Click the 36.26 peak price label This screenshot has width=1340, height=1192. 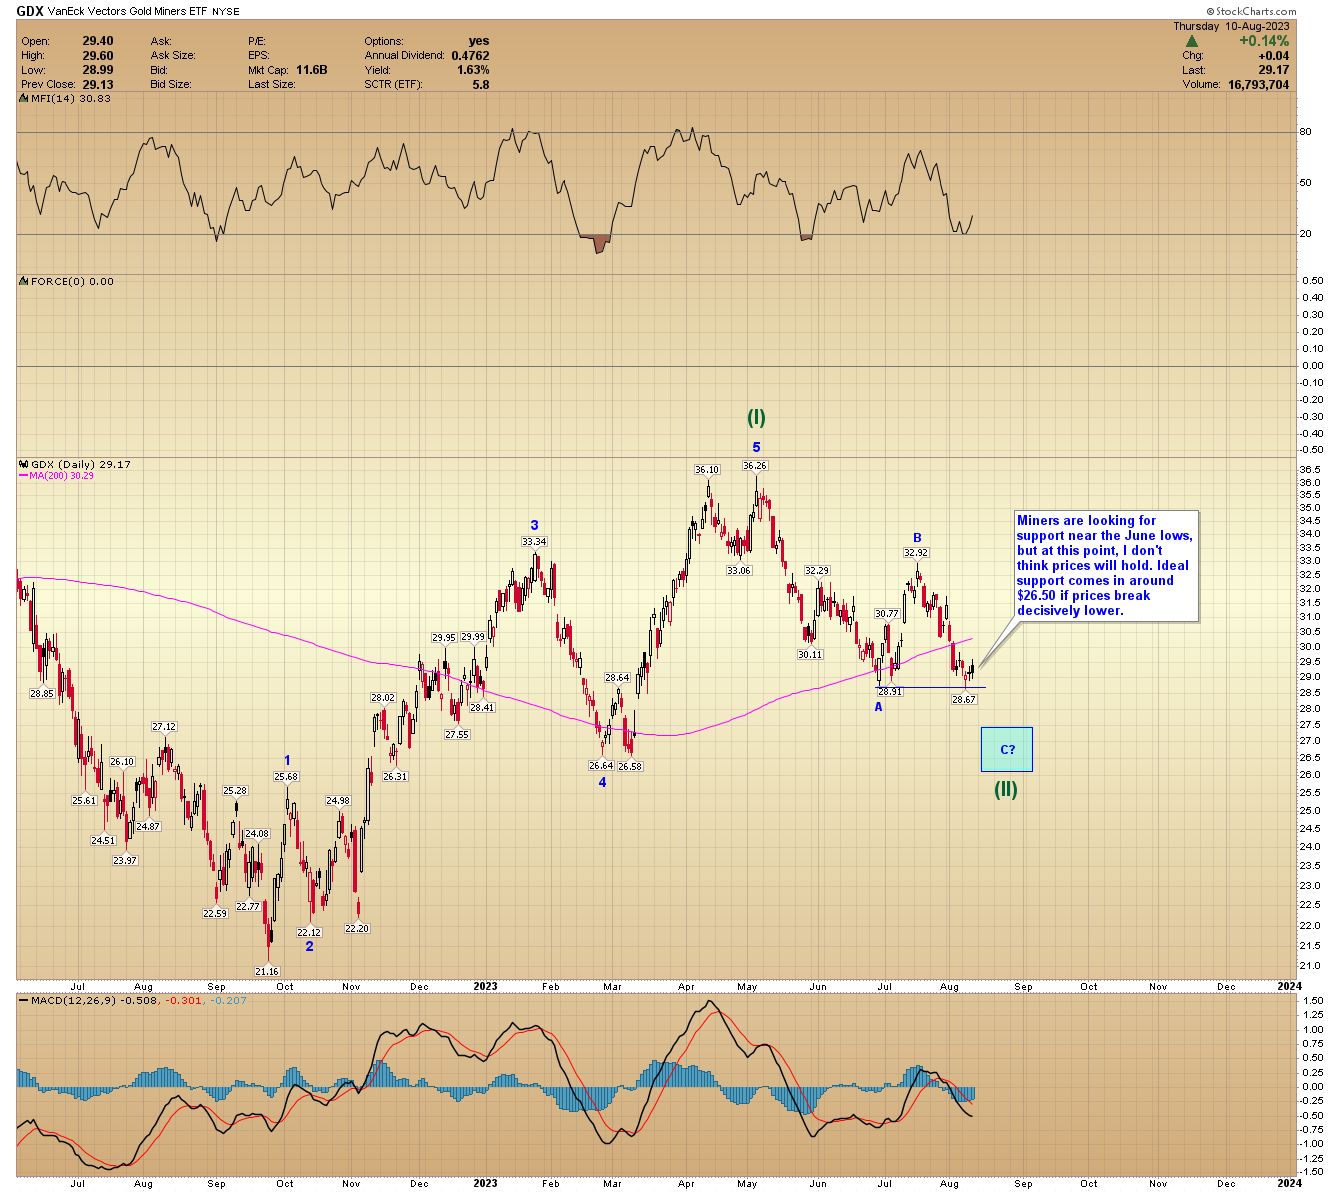click(x=755, y=466)
